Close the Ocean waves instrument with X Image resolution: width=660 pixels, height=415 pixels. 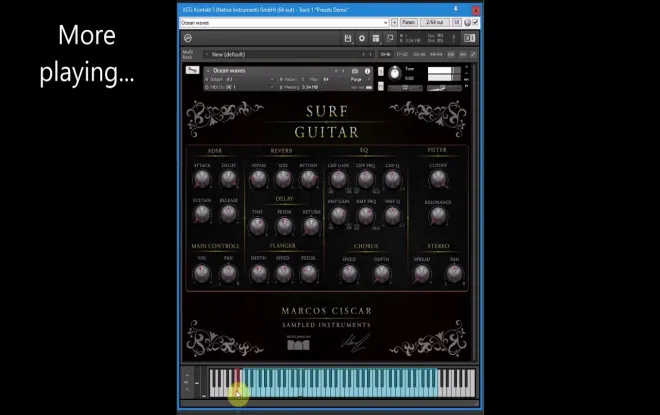(x=466, y=67)
